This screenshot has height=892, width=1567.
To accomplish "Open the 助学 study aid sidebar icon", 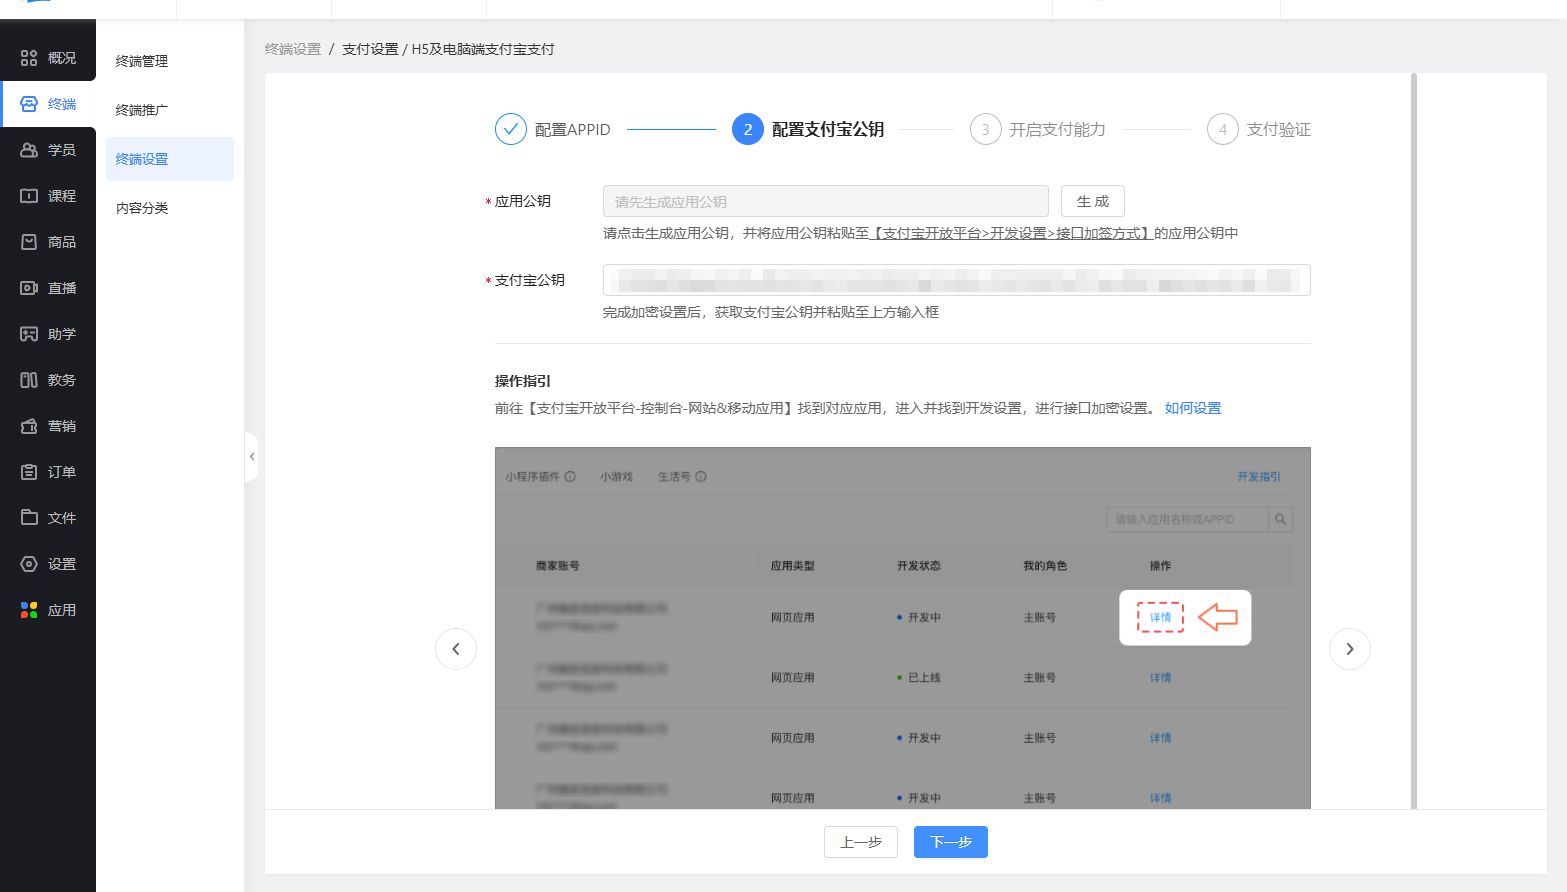I will point(29,334).
